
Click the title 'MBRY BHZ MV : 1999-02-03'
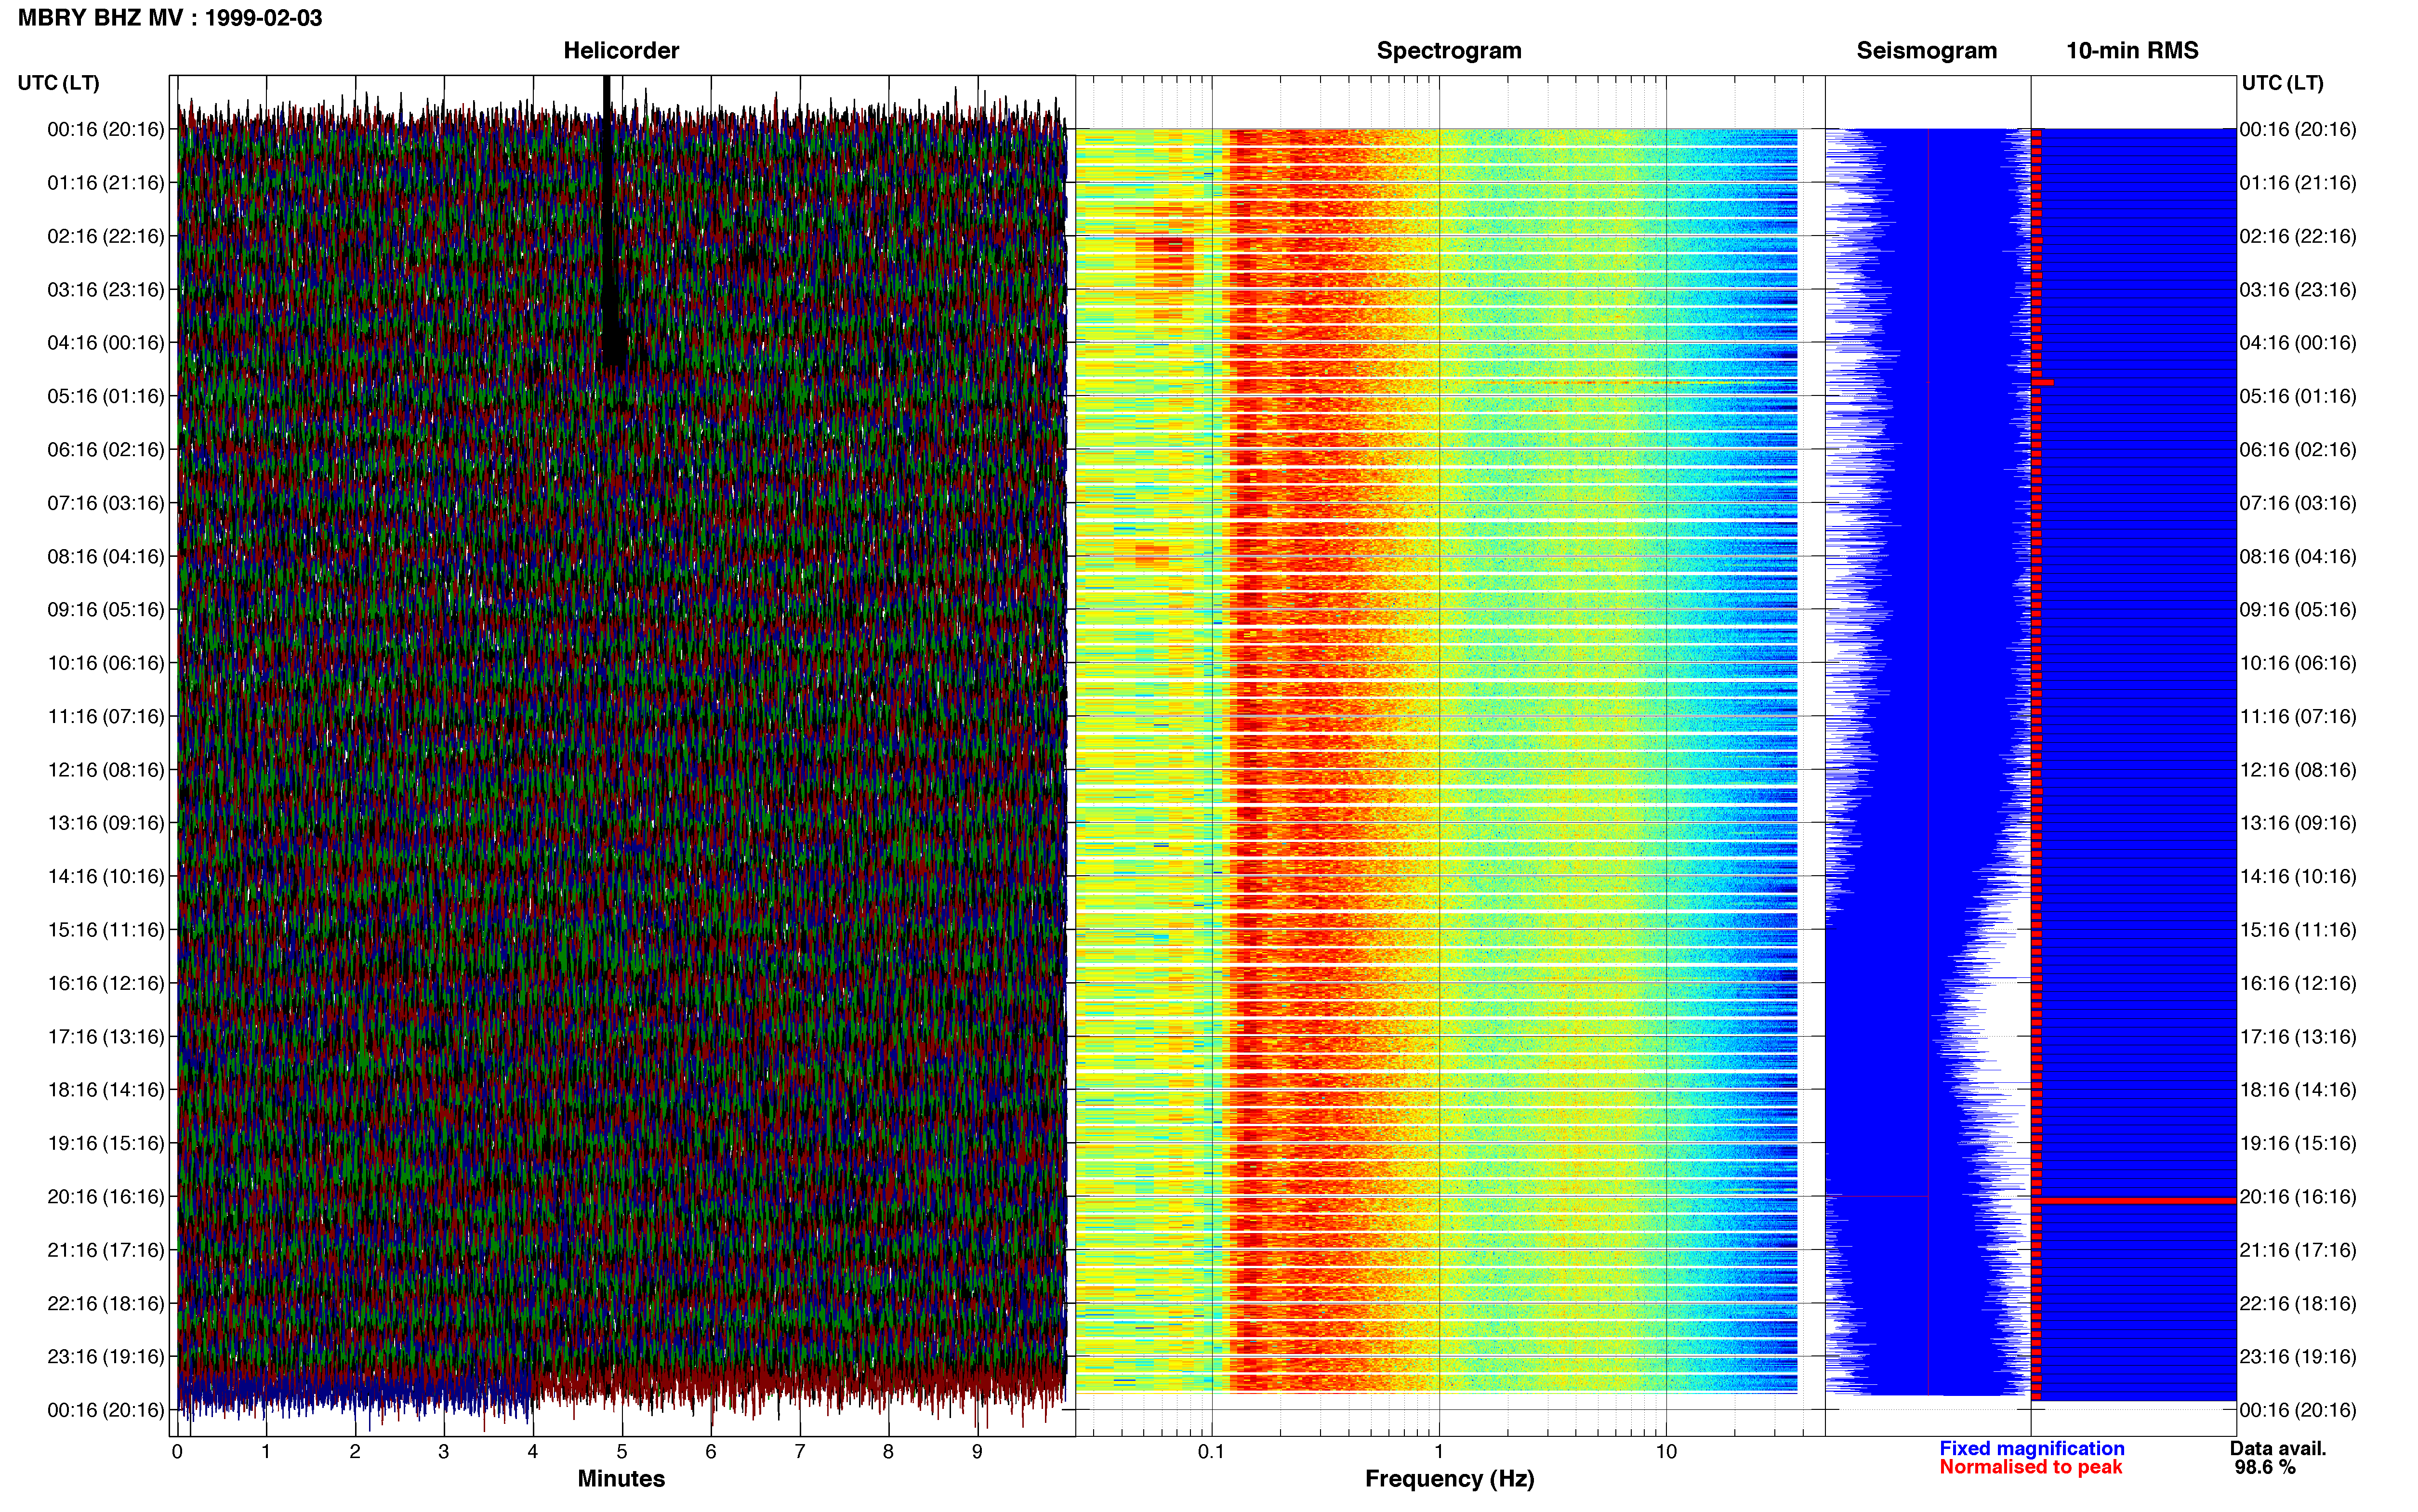170,18
